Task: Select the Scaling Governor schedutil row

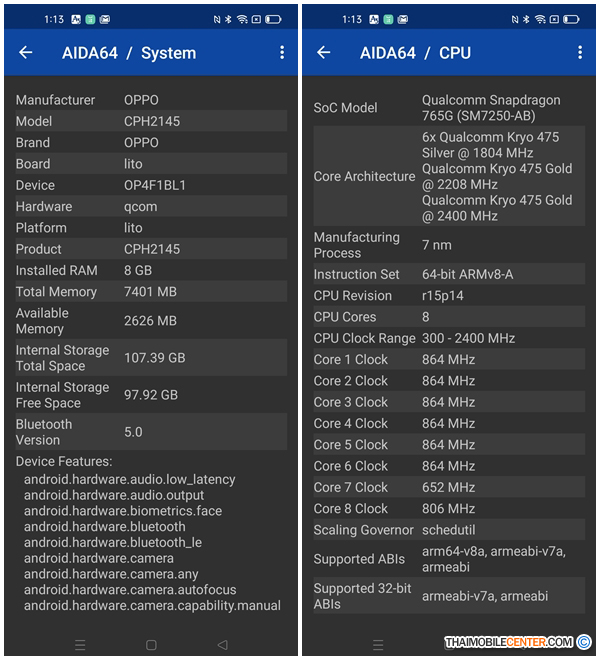Action: [449, 530]
